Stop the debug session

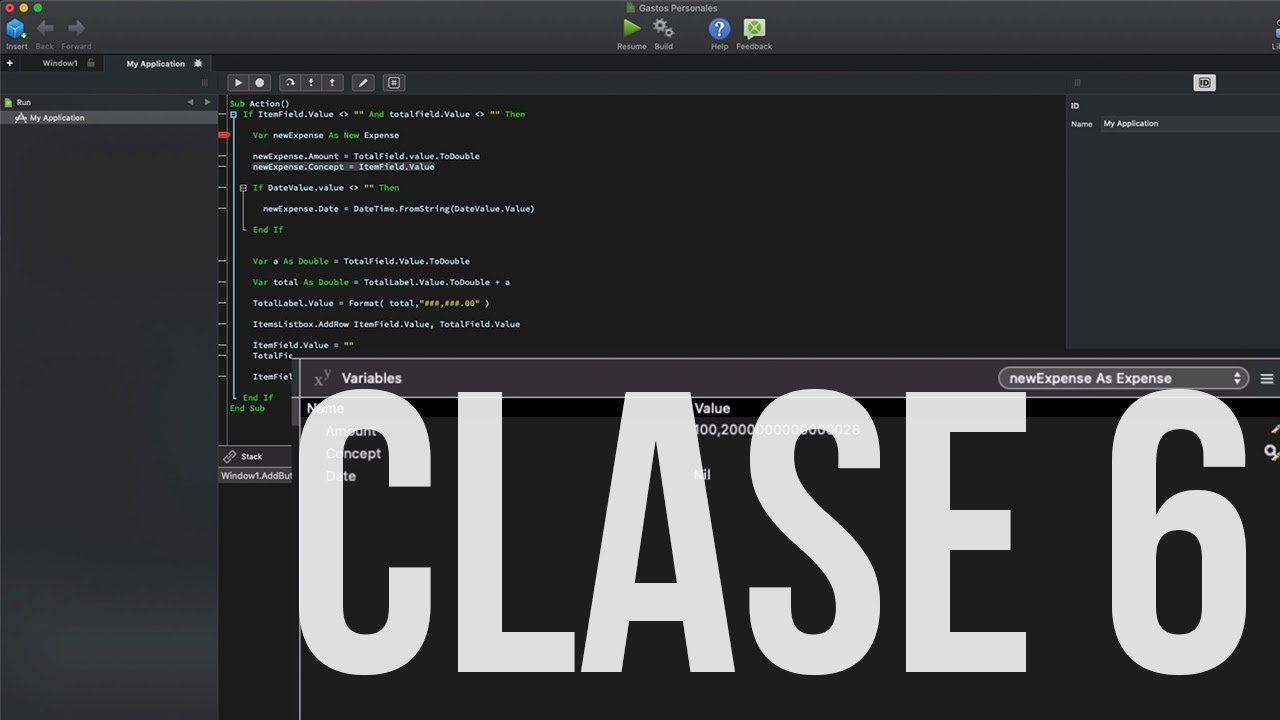pos(260,83)
